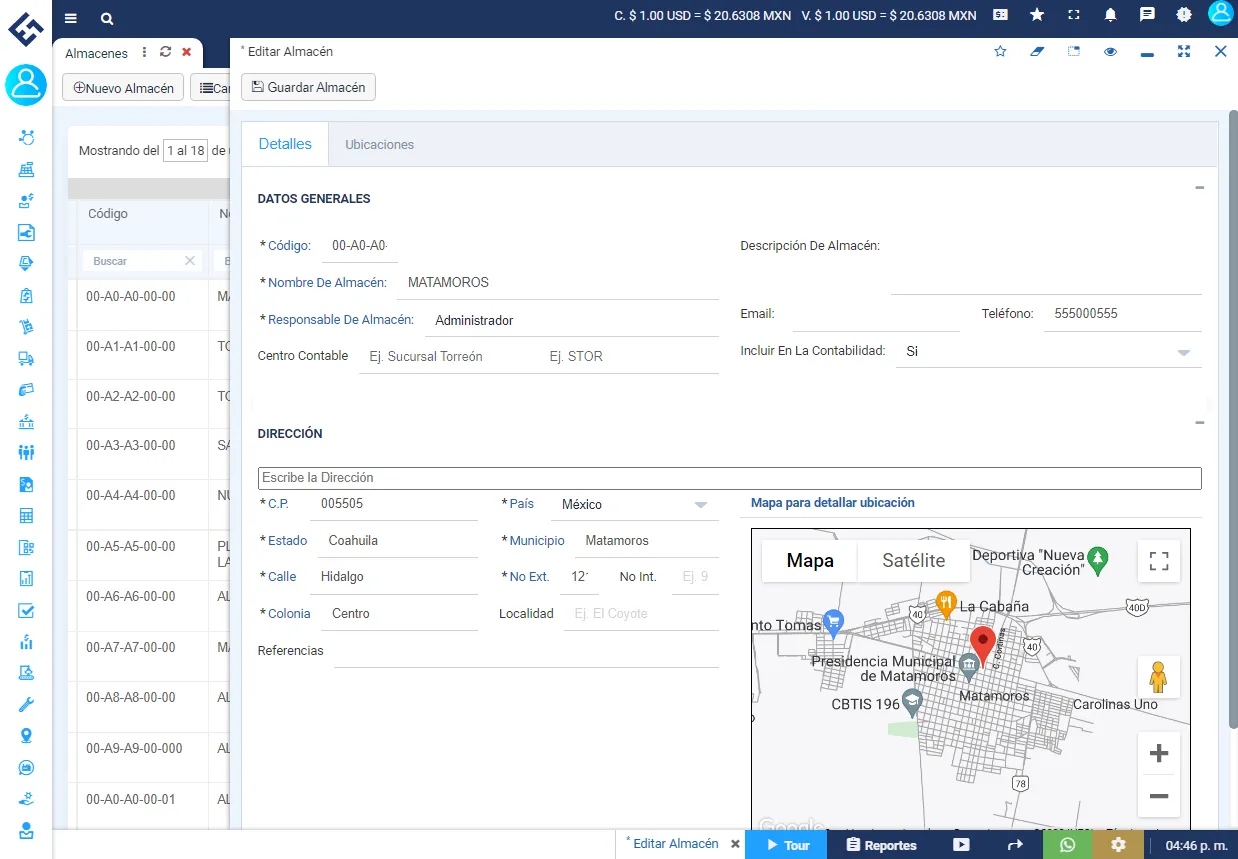Open the Almacenes tab options menu

pos(145,52)
